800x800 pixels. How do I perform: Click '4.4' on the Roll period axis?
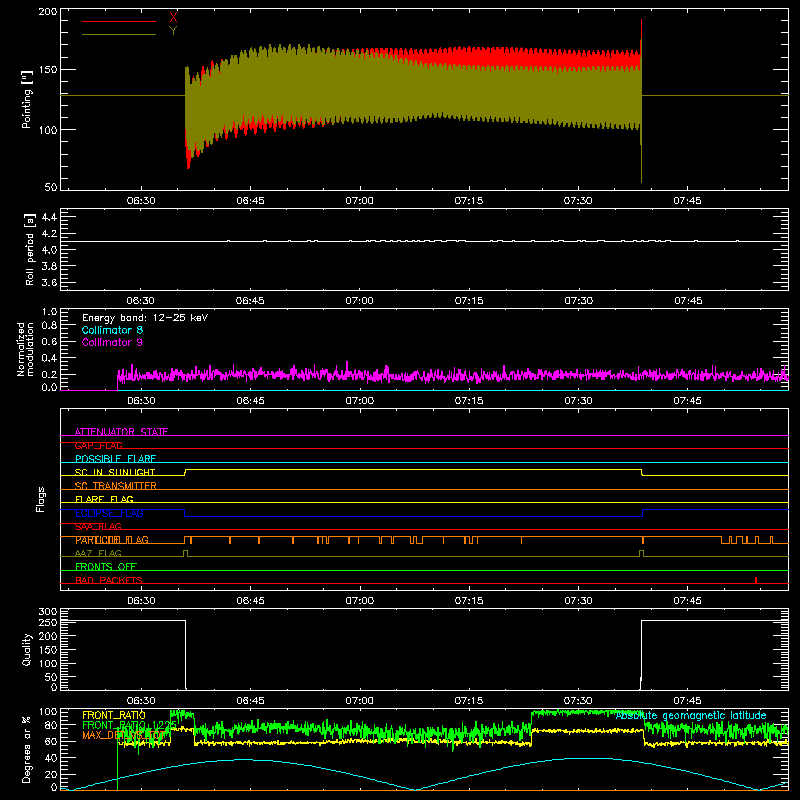(x=49, y=217)
